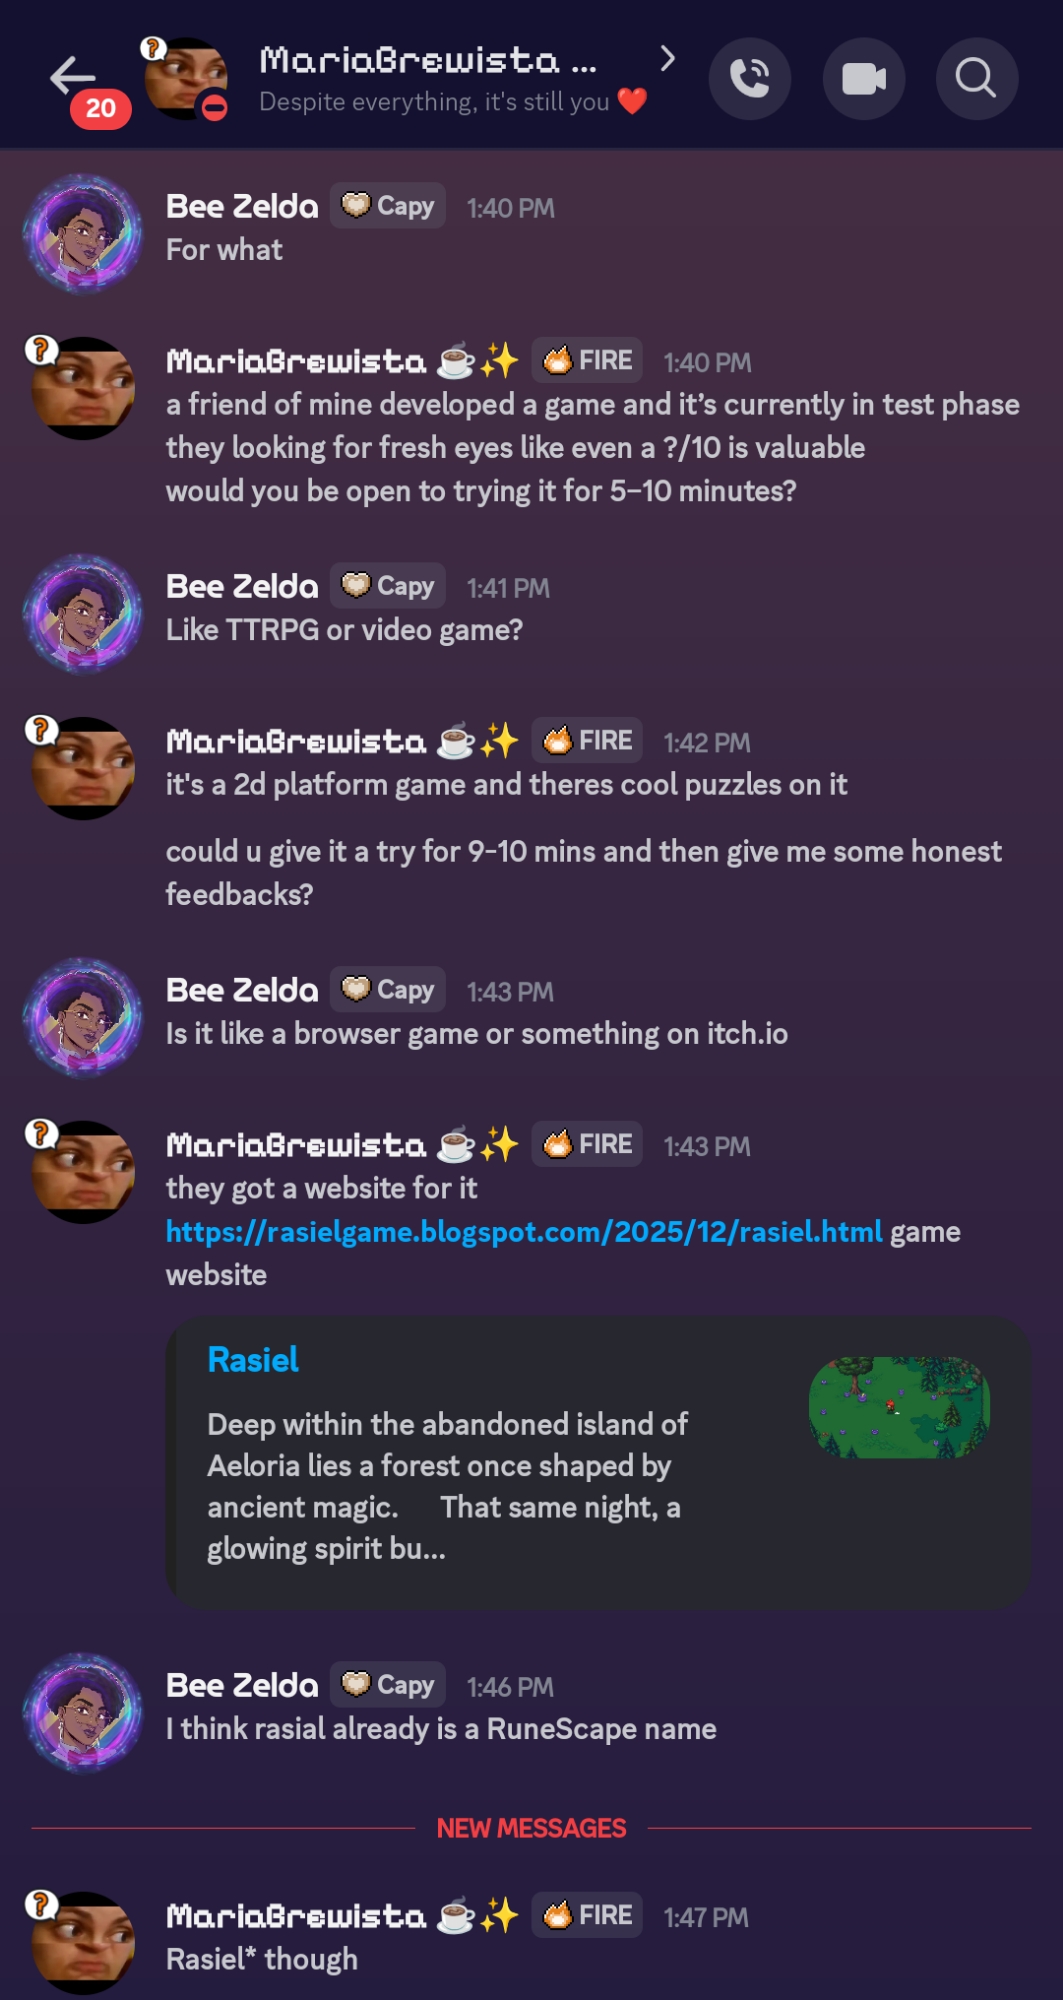Viewport: 1063px width, 2000px height.
Task: Open the search magnifier icon
Action: pos(977,78)
